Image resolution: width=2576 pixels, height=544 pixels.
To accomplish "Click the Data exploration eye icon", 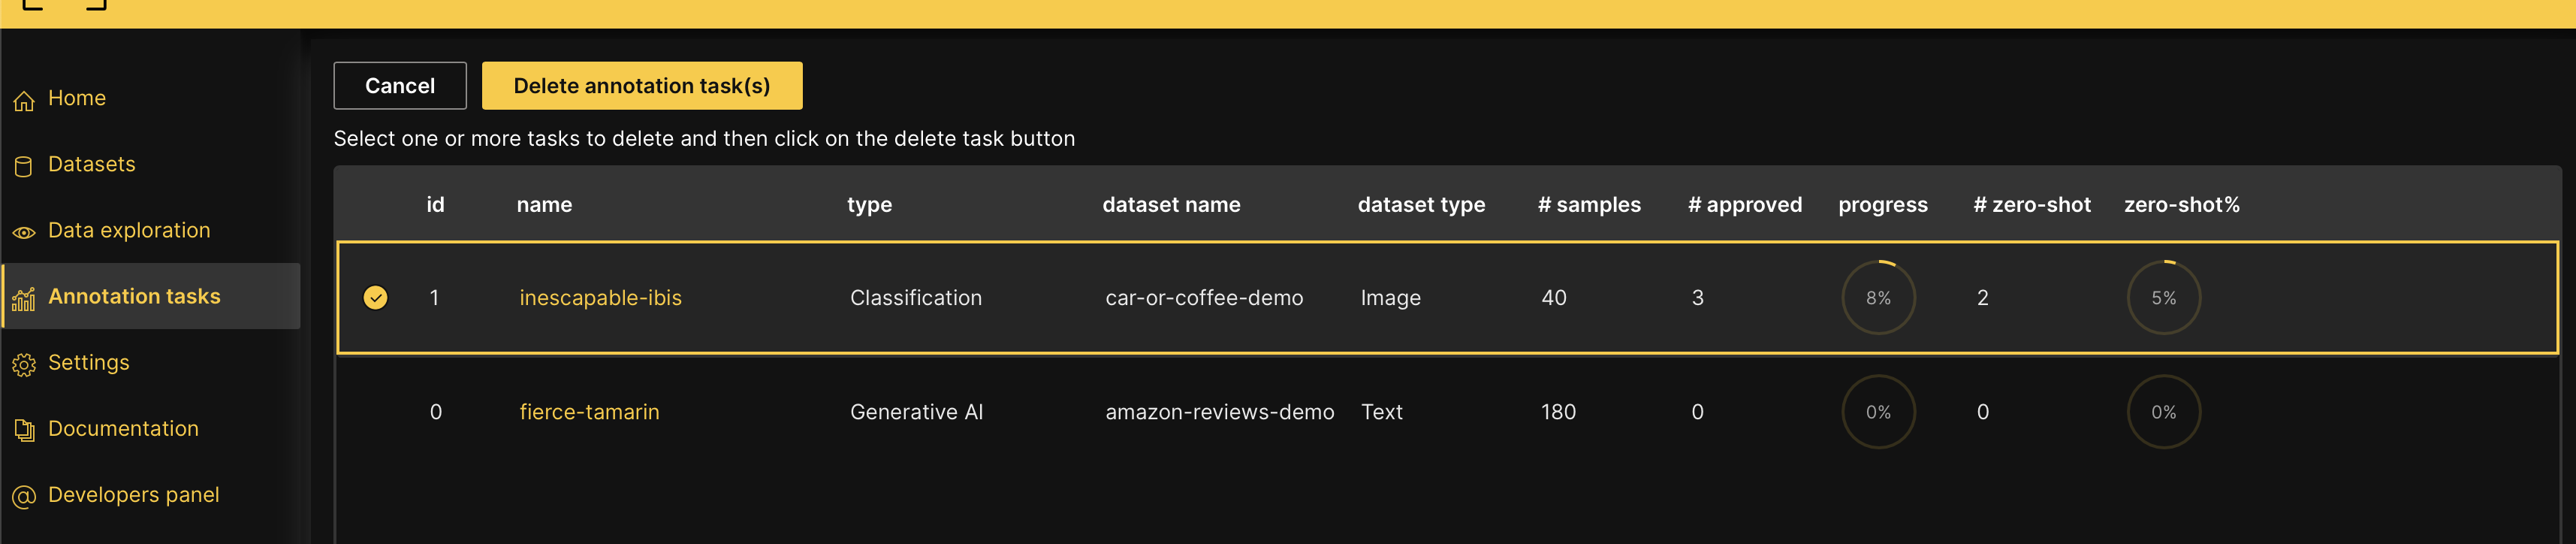I will [24, 233].
